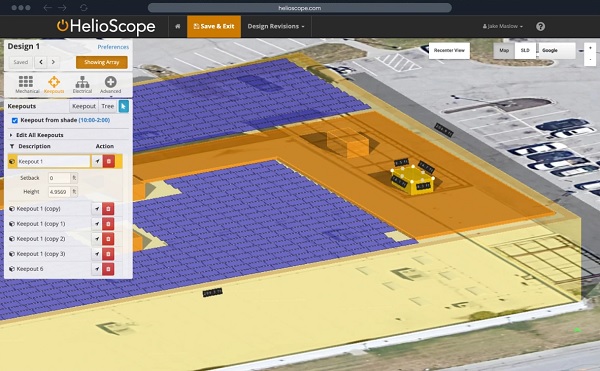Open the Google imagery dropdown

point(557,50)
